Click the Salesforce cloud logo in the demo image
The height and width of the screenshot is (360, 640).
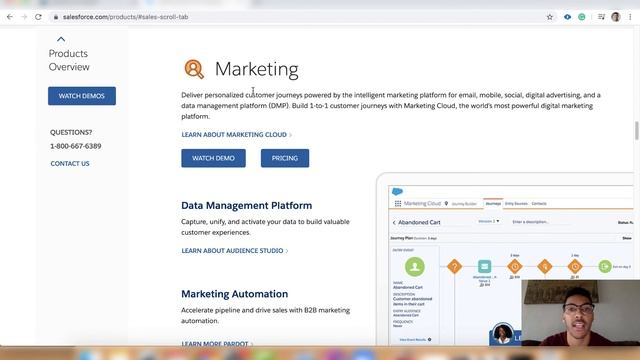[397, 191]
